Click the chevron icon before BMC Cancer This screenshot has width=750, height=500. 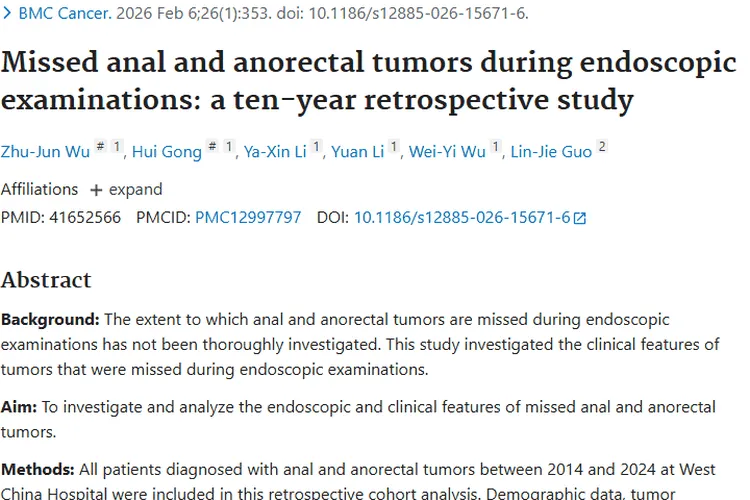pyautogui.click(x=7, y=14)
